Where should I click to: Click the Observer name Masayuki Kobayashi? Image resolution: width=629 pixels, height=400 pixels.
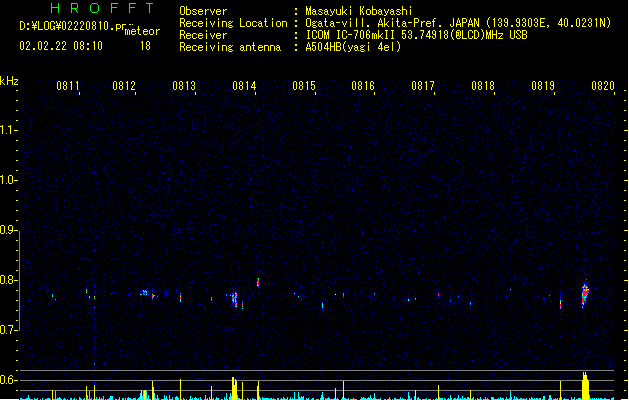[x=358, y=11]
